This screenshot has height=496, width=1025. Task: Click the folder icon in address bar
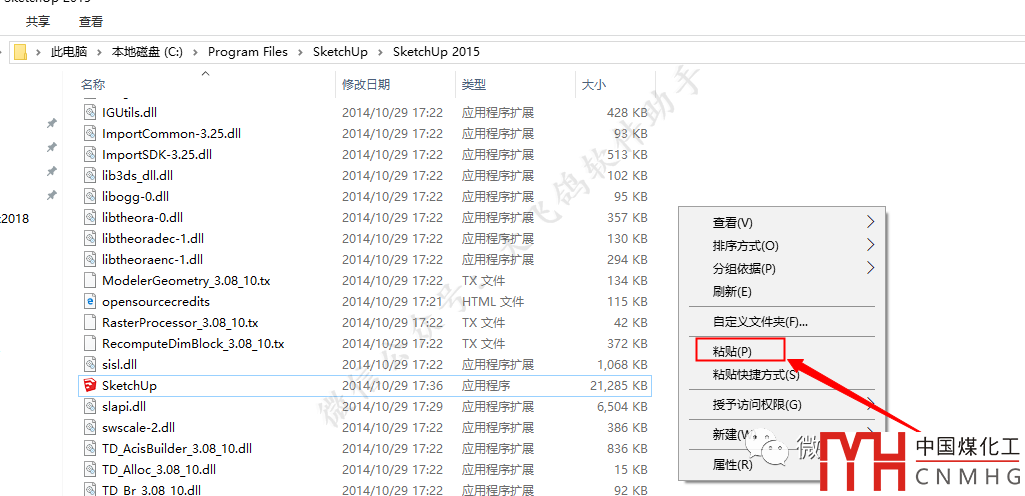pos(20,52)
